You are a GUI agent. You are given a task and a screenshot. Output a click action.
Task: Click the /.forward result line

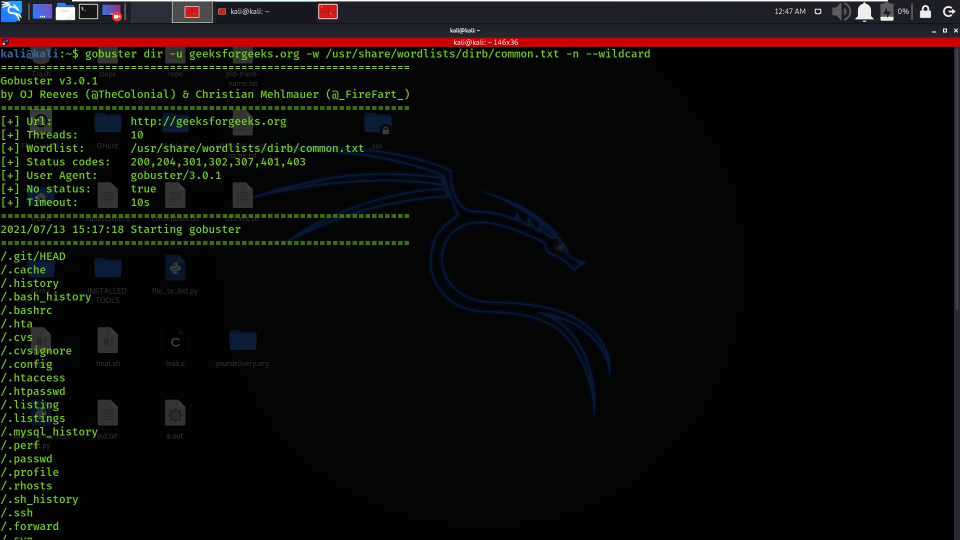(x=29, y=526)
